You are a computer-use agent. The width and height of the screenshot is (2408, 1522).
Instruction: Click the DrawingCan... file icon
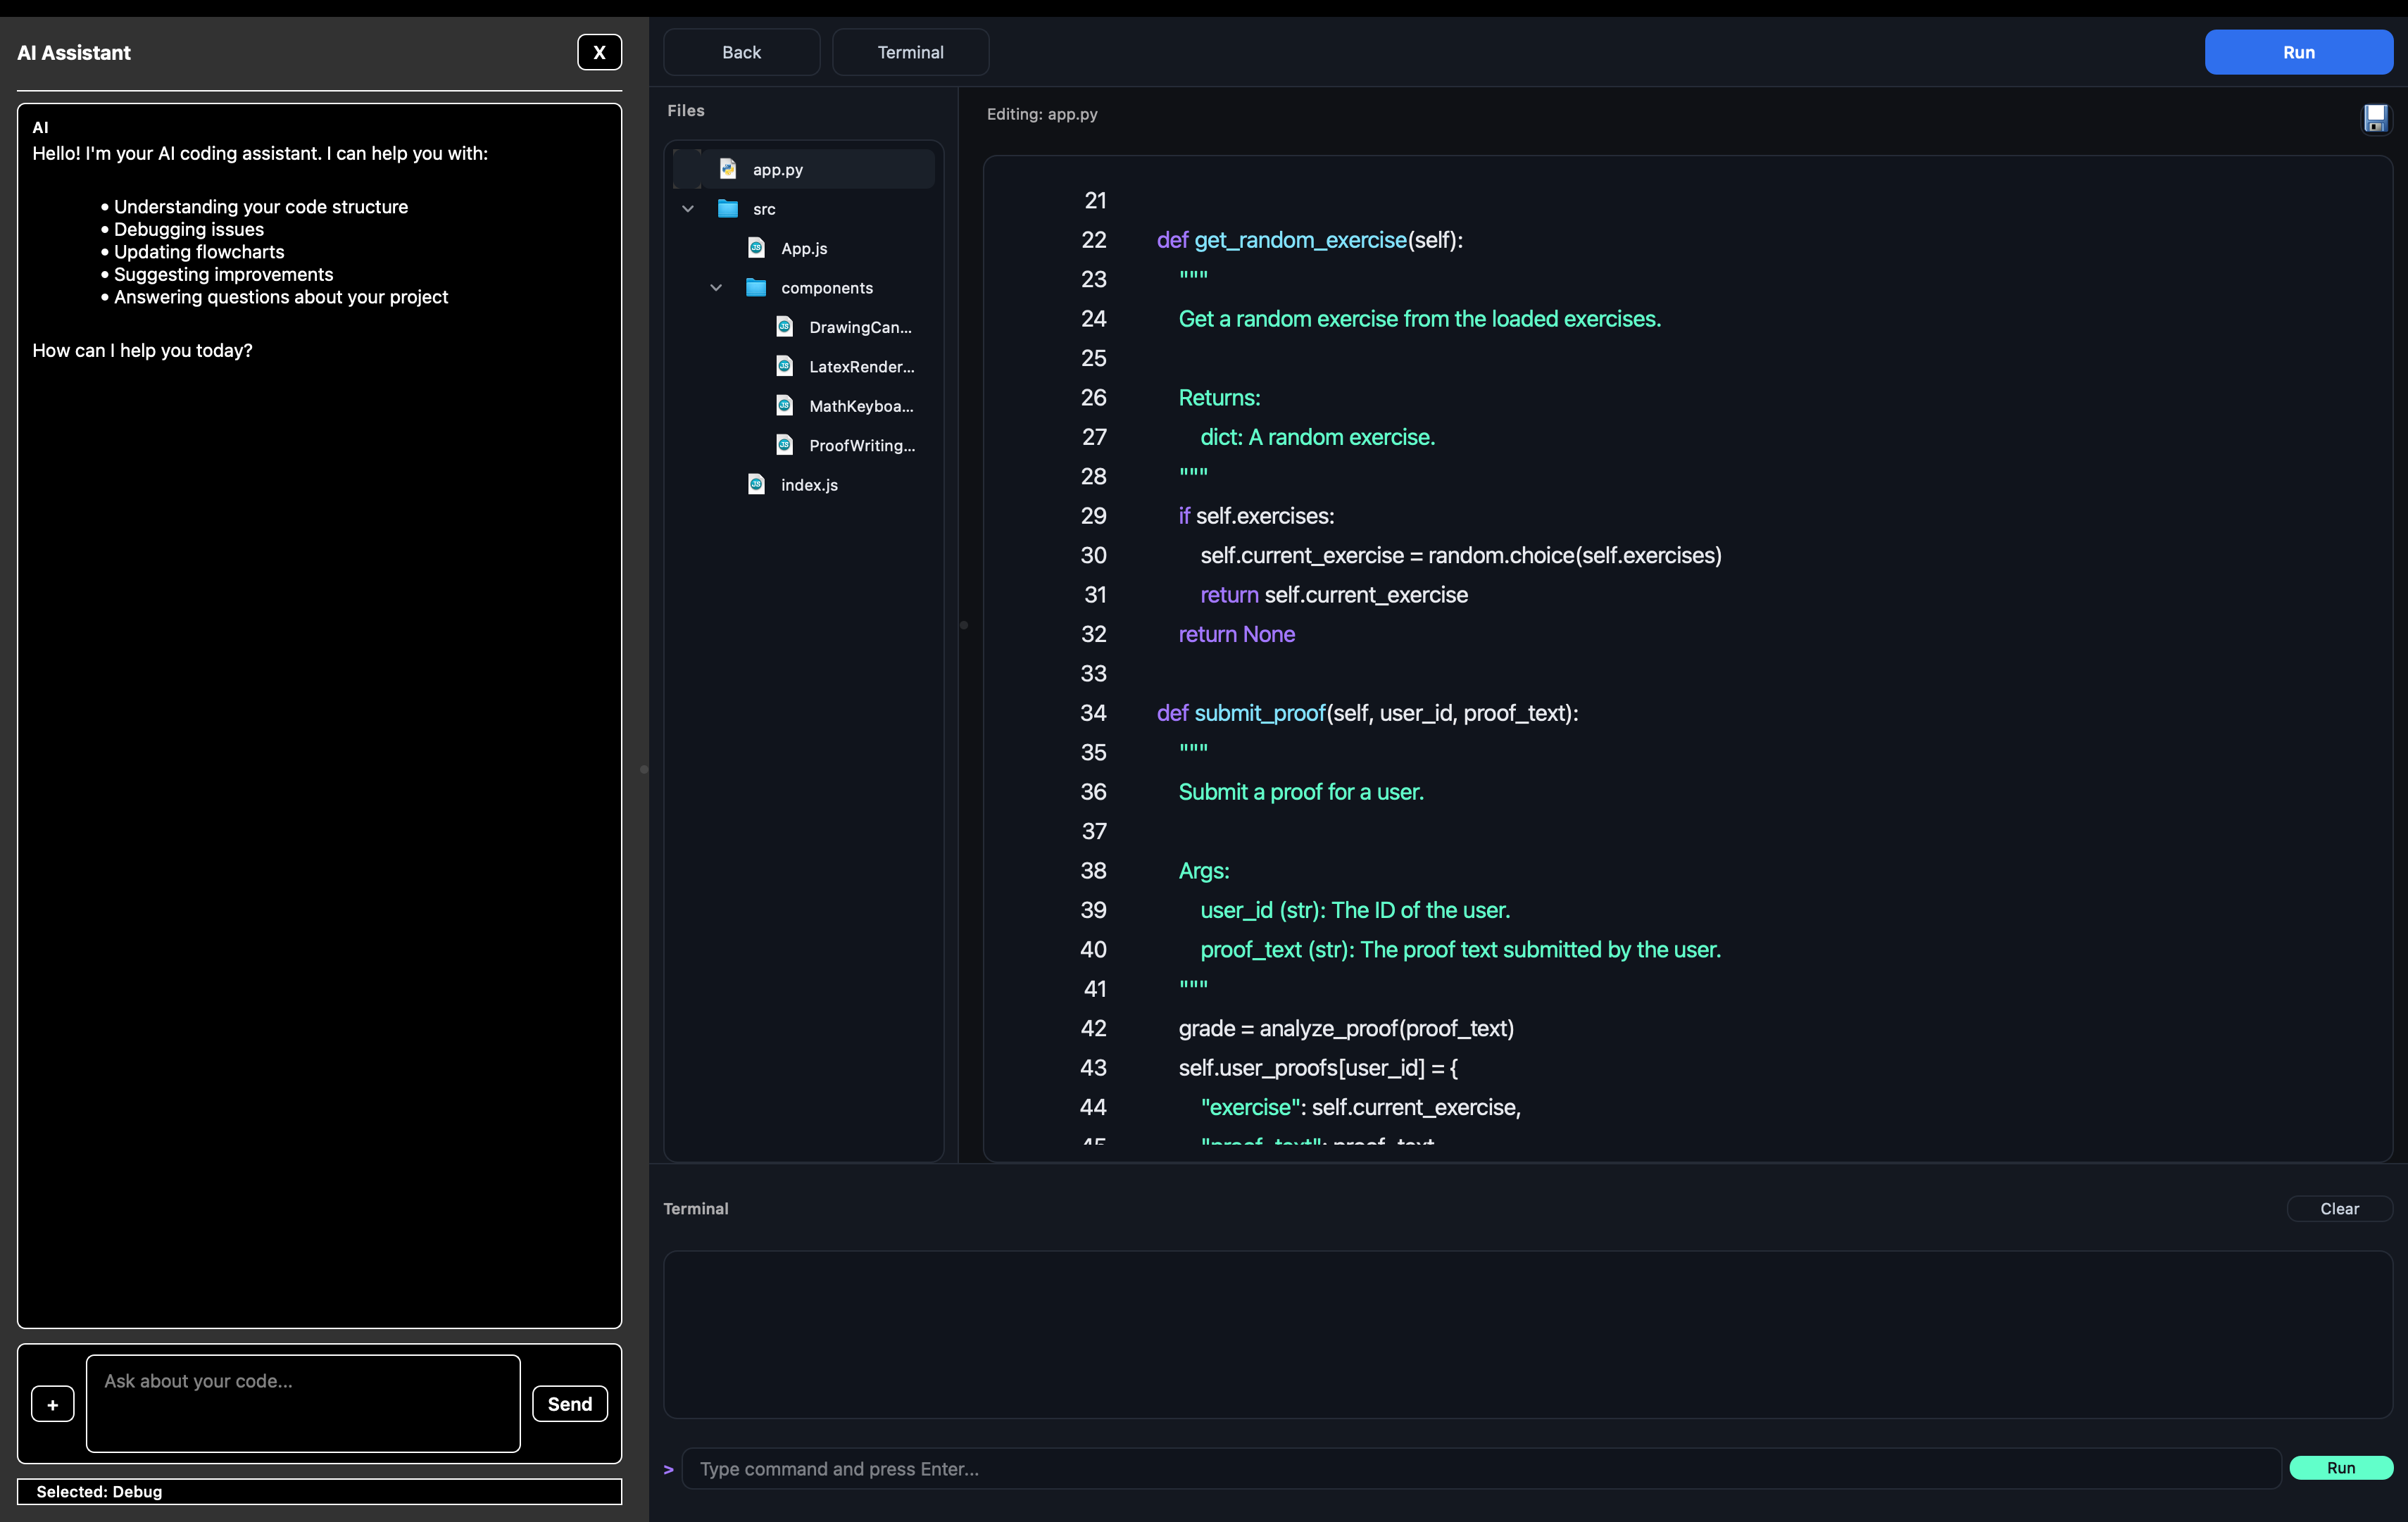coord(785,327)
